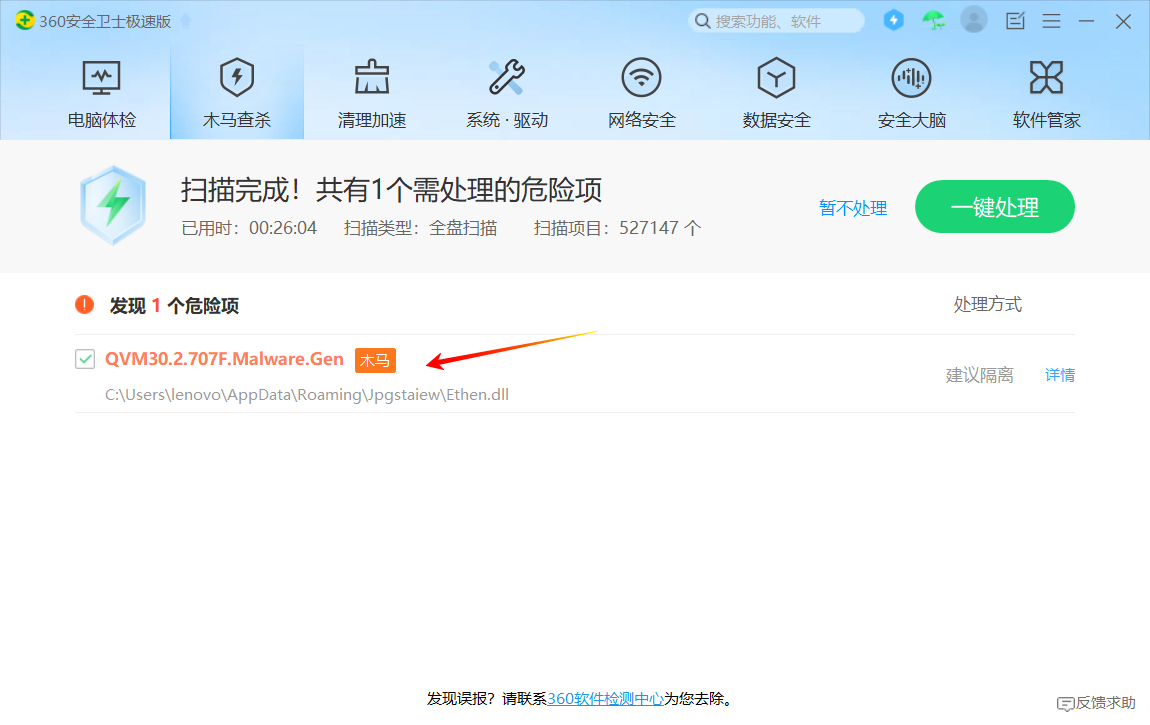Focus the 搜索功能、软件 search field
1150x725 pixels.
pyautogui.click(x=777, y=21)
